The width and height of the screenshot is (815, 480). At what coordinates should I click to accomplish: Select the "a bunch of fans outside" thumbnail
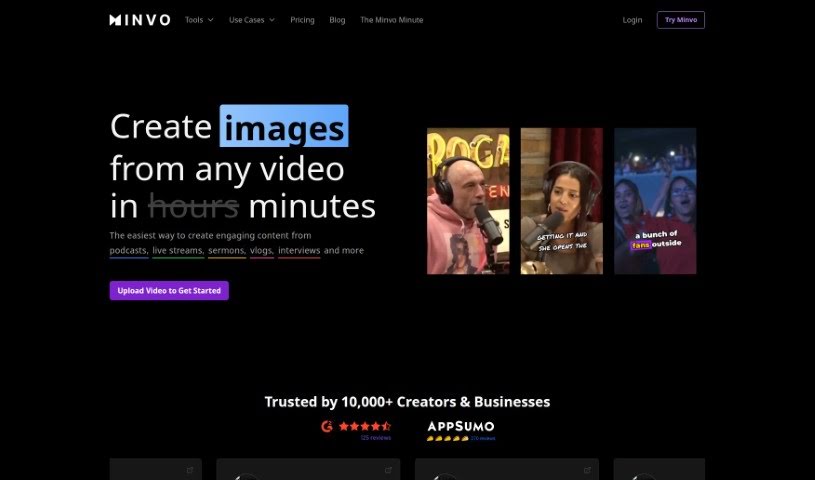[655, 201]
